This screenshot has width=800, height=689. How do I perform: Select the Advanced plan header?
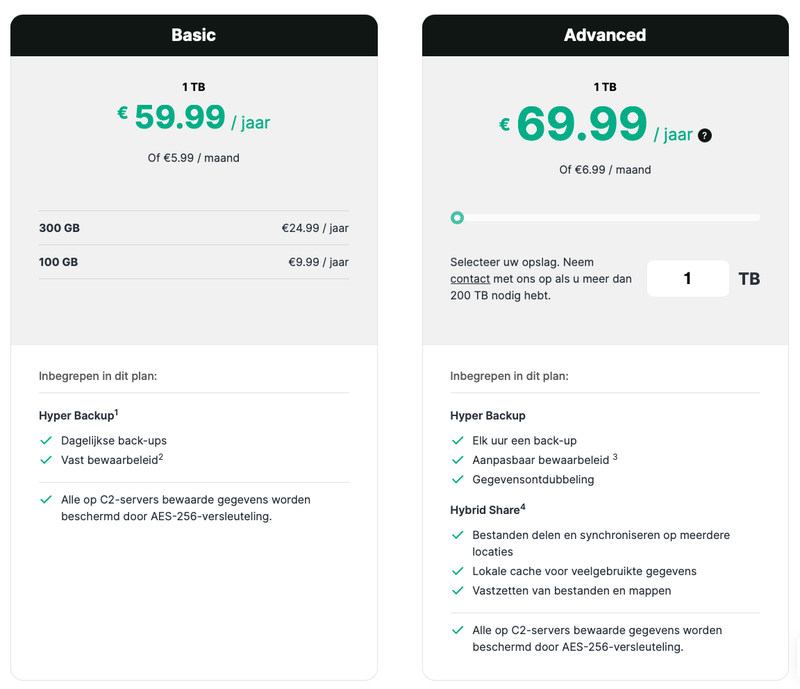click(x=605, y=35)
